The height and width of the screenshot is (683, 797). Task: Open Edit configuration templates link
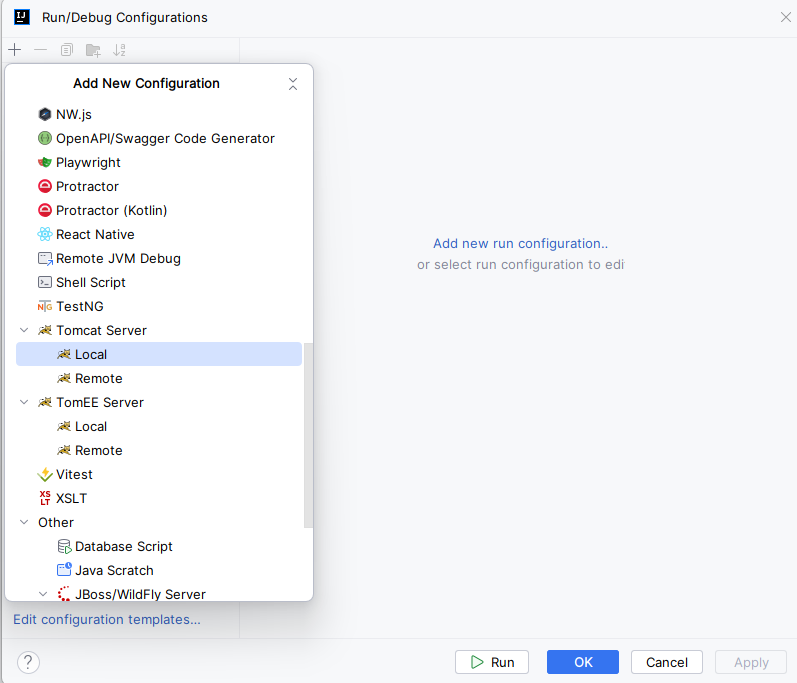[x=107, y=619]
